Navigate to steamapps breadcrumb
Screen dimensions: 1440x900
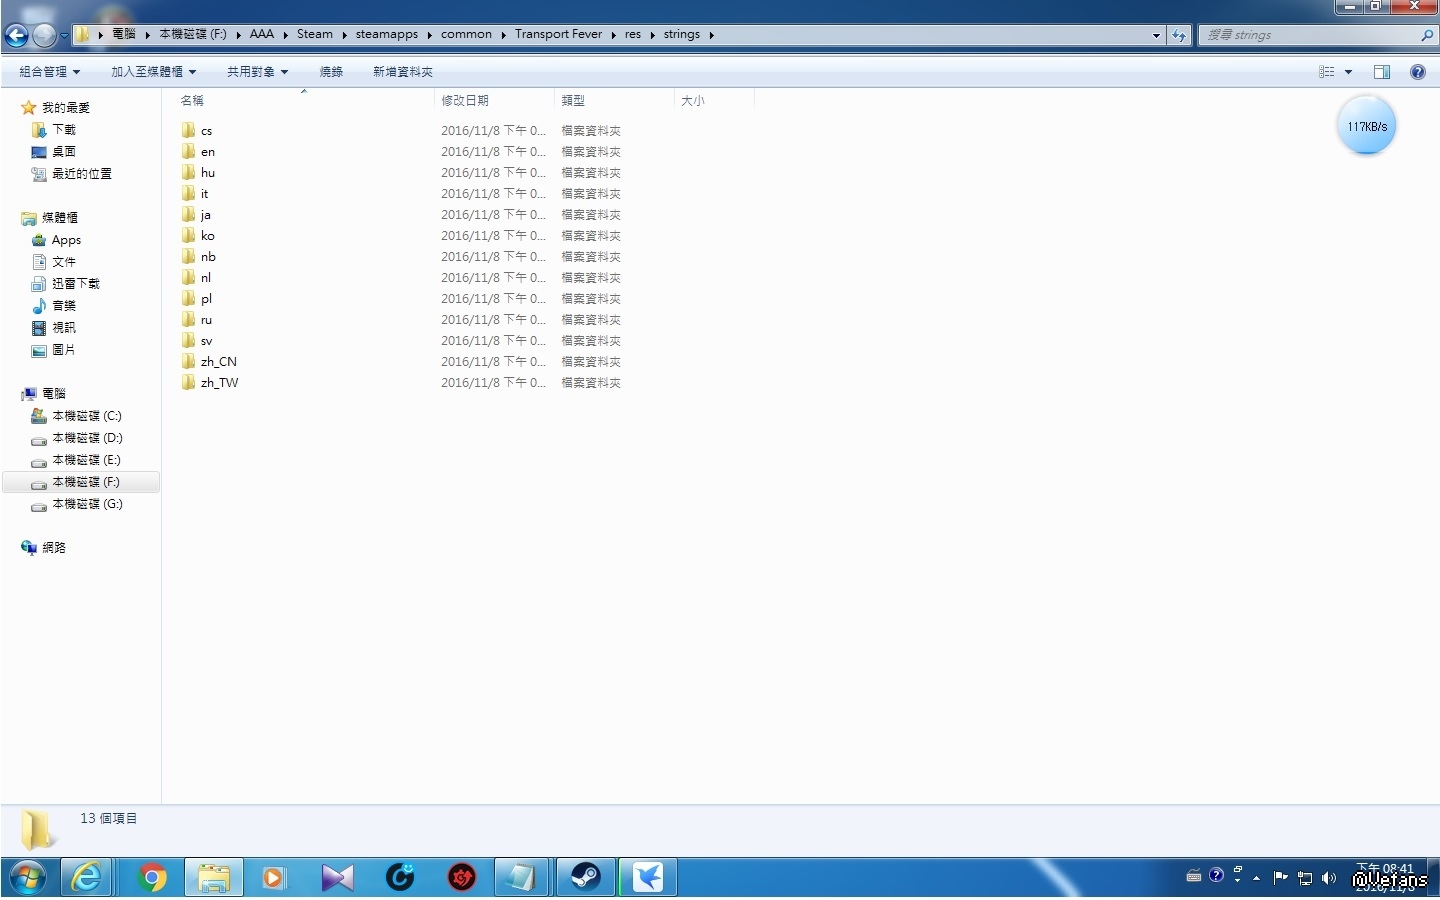(x=387, y=34)
